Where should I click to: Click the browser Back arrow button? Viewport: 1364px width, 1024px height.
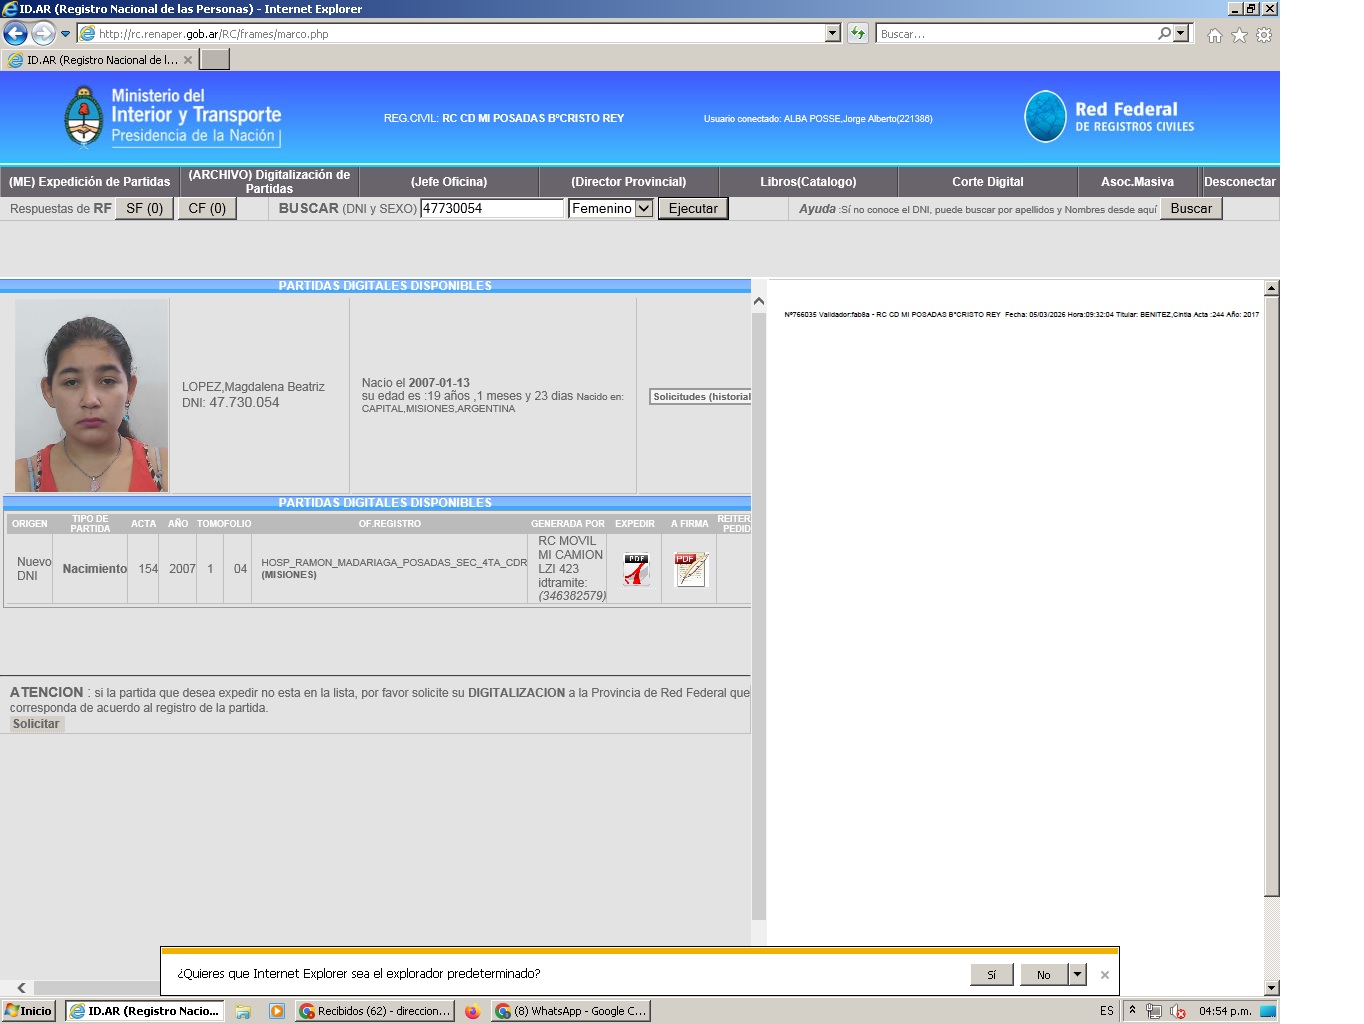click(x=15, y=34)
